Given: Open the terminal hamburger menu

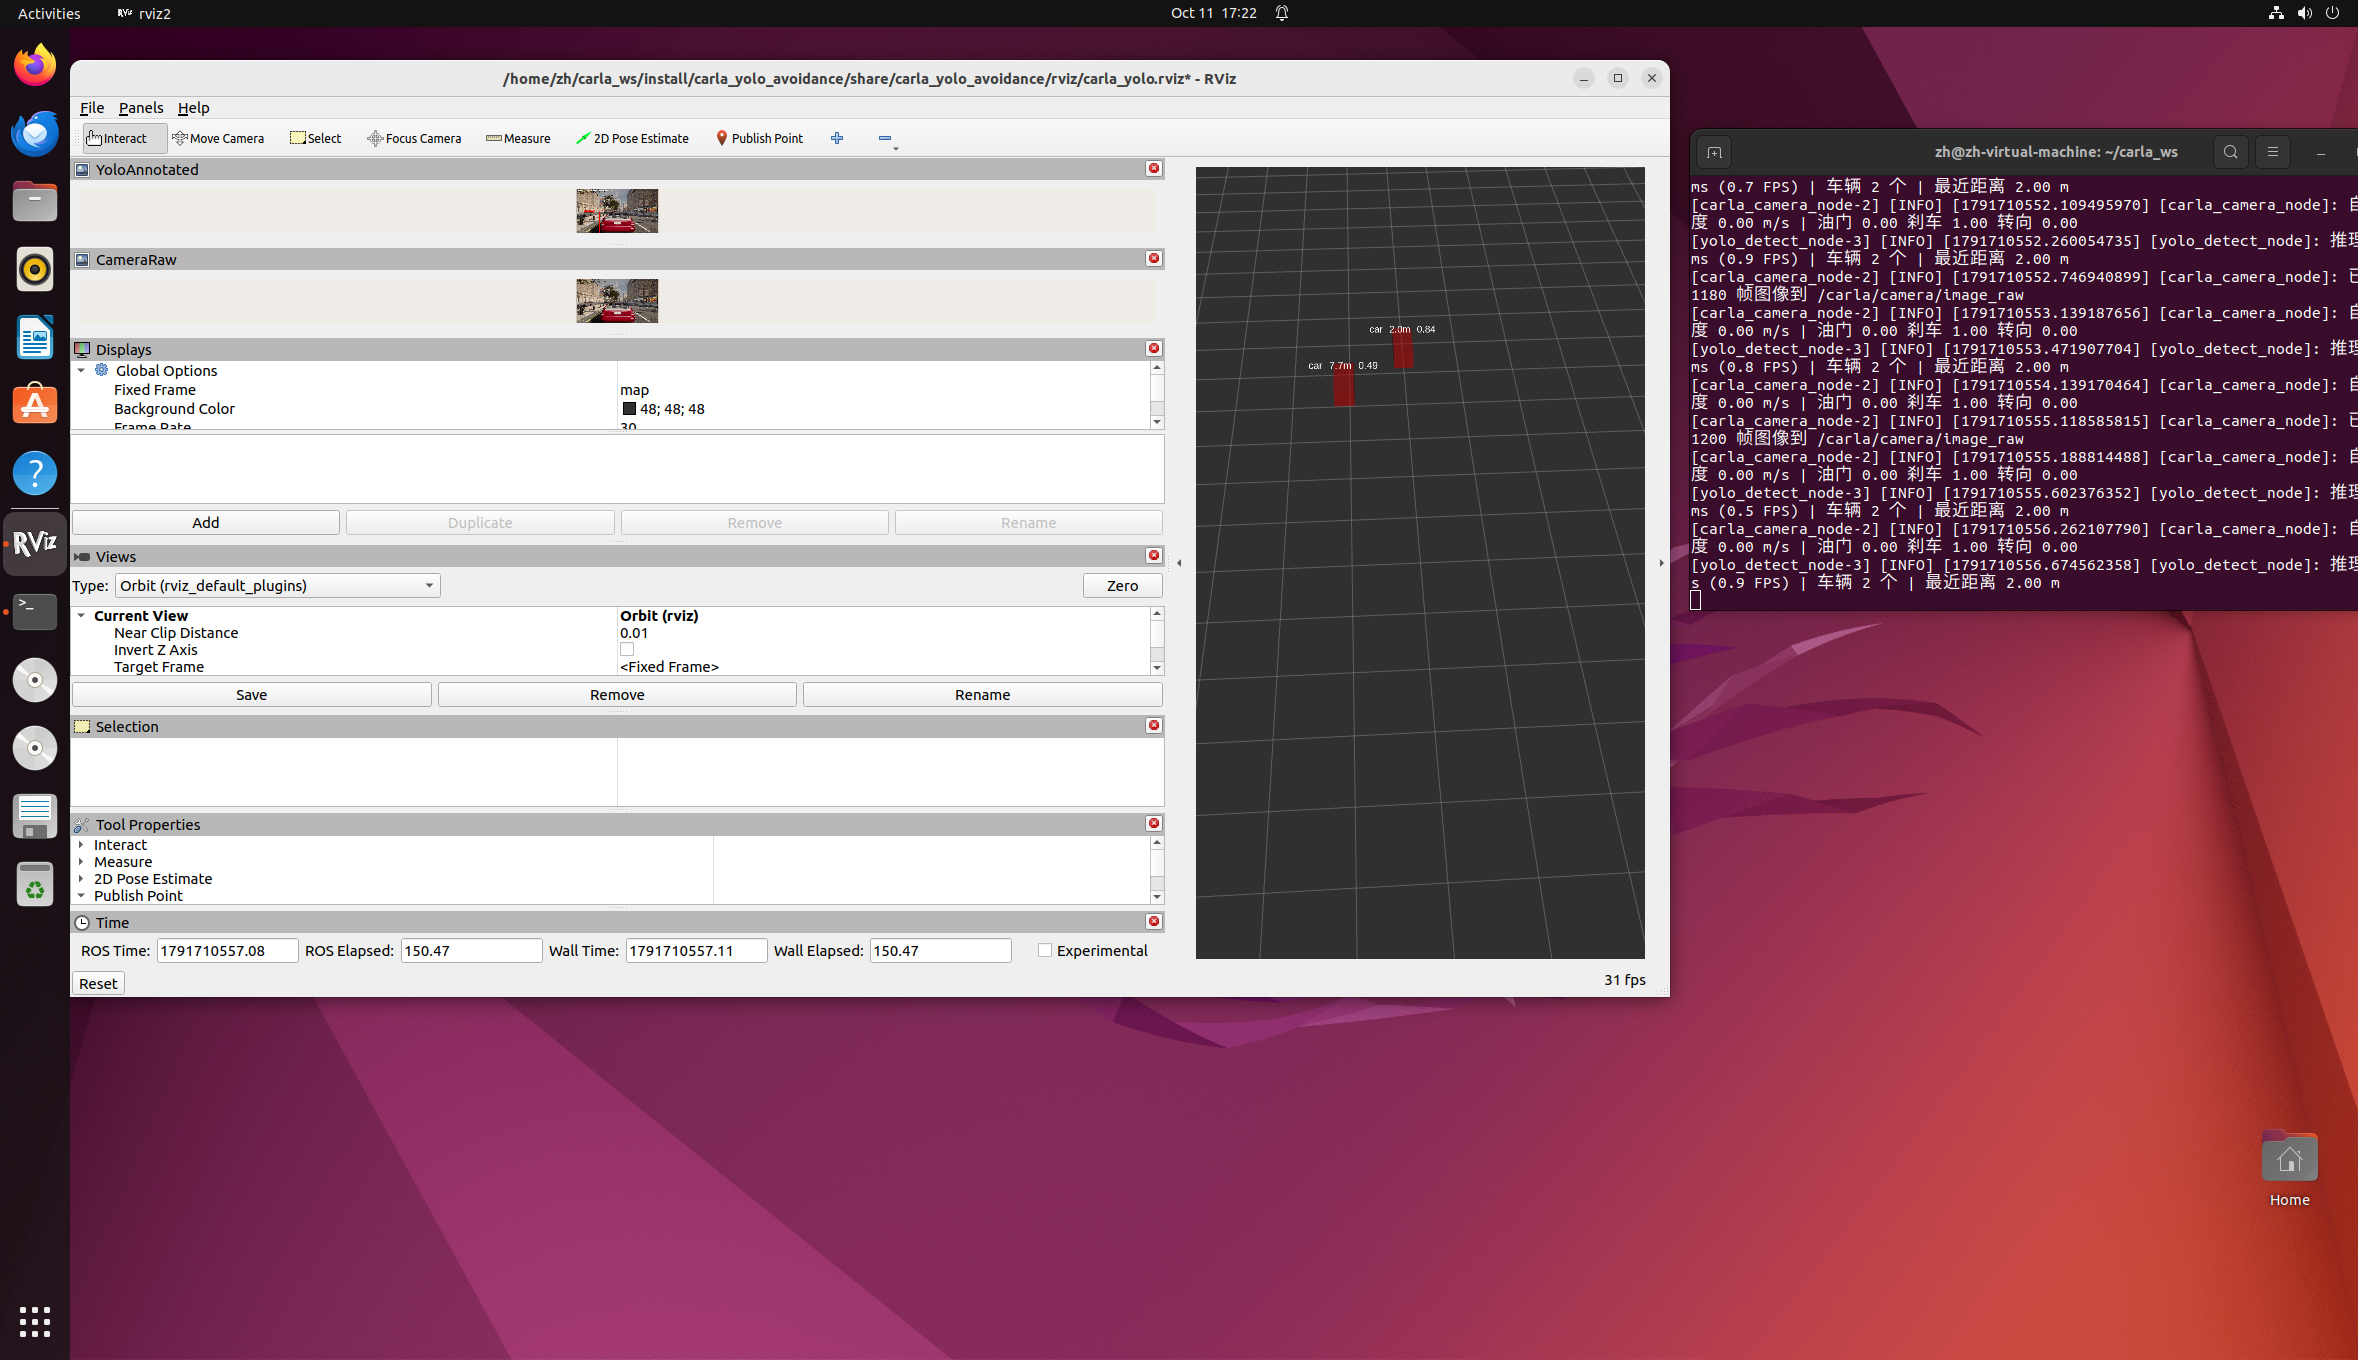Looking at the screenshot, I should [x=2272, y=152].
